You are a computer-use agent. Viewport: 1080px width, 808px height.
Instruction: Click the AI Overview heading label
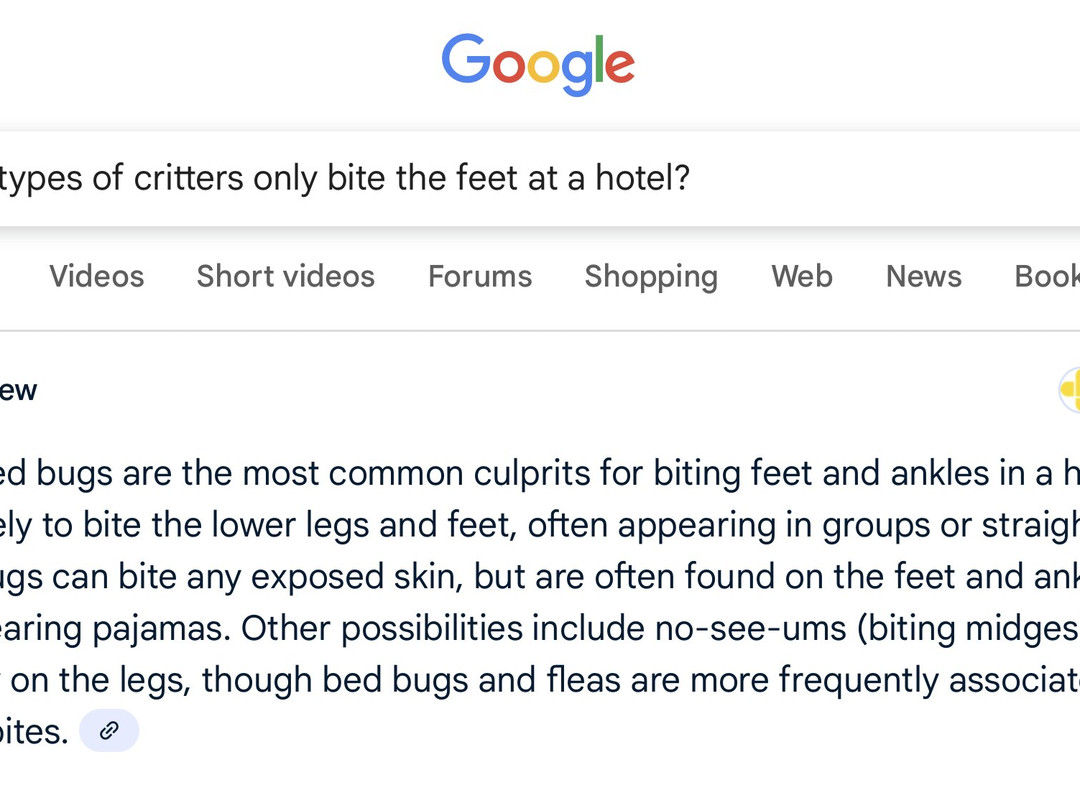pos(18,390)
